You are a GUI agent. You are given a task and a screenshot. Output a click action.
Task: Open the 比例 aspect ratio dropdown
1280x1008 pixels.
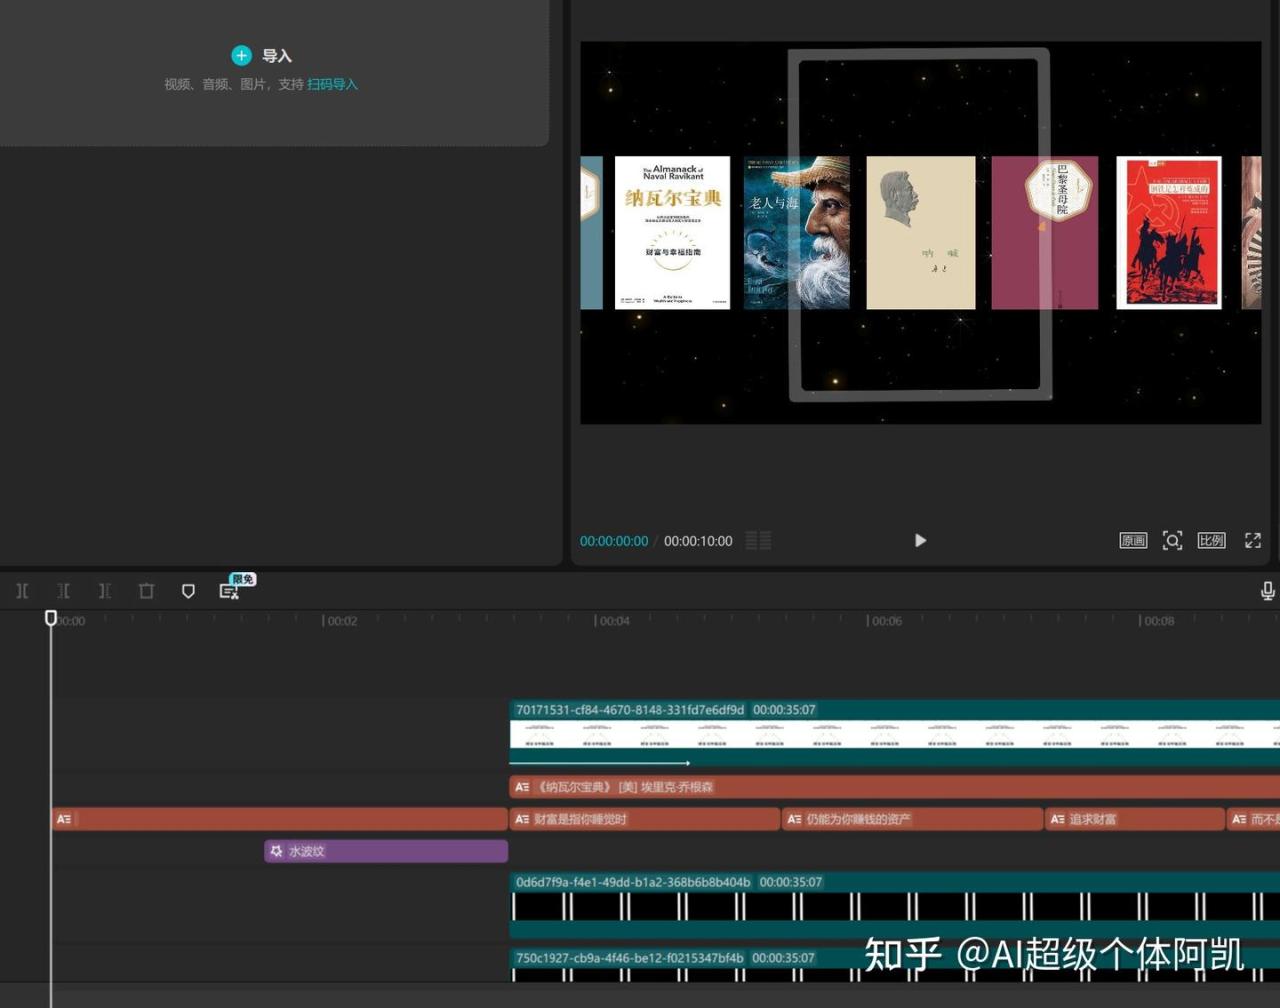[x=1211, y=541]
